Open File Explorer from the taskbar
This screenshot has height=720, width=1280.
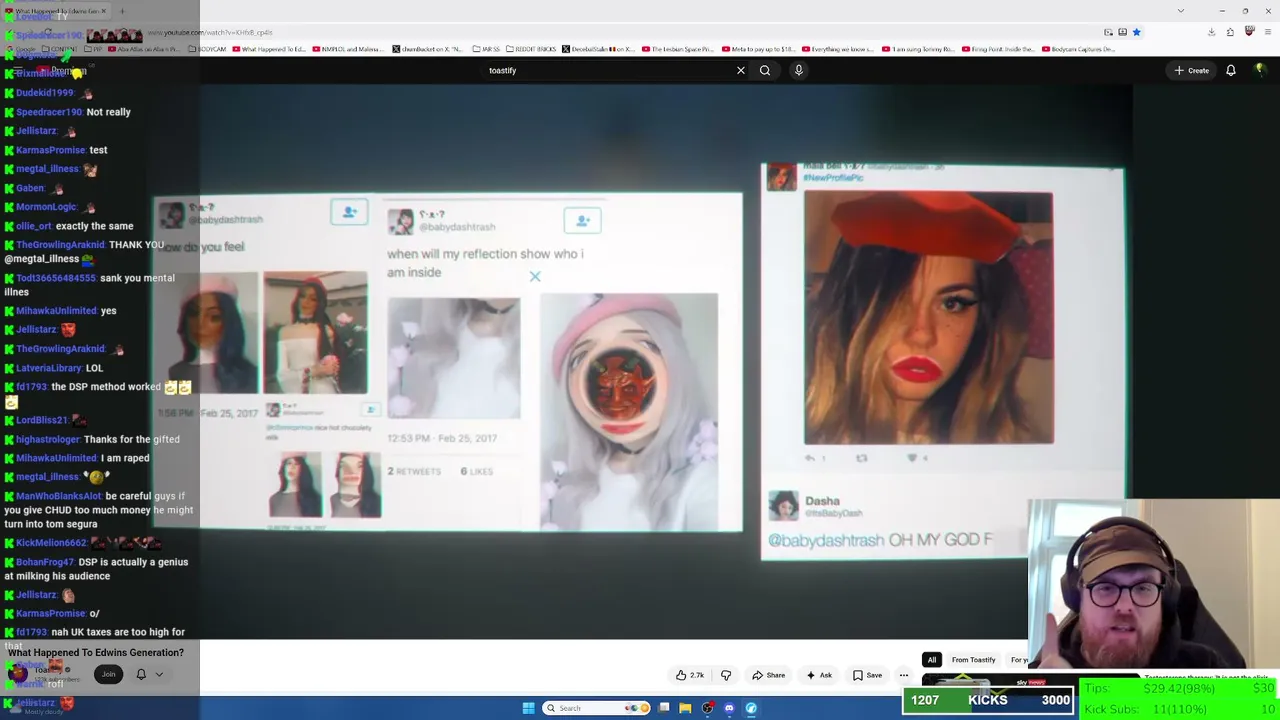pyautogui.click(x=685, y=708)
